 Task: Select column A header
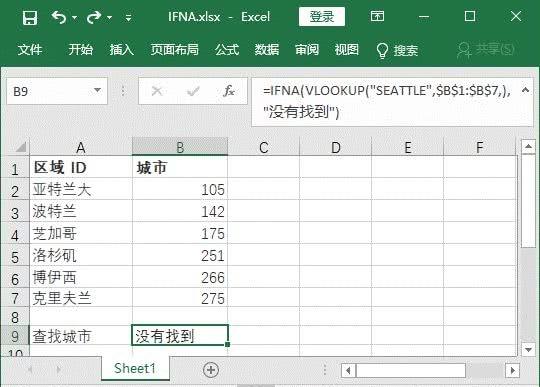pyautogui.click(x=81, y=147)
